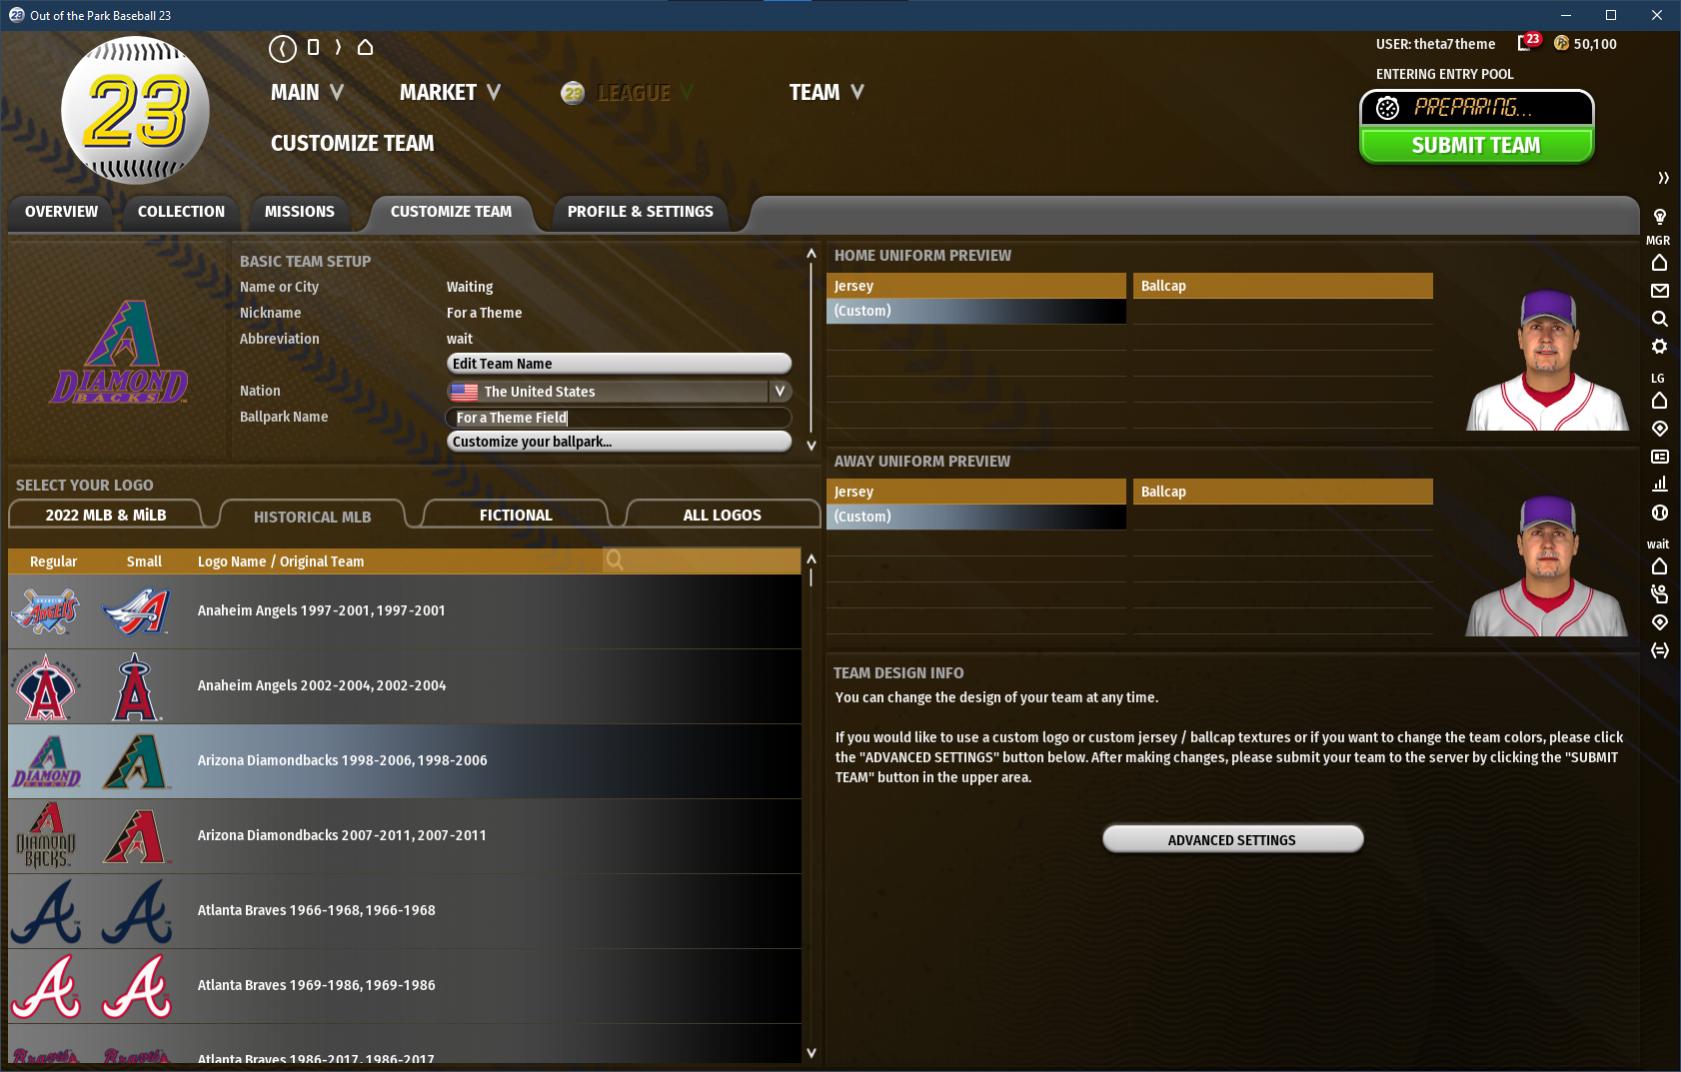Open the mail envelope icon in sidebar
The height and width of the screenshot is (1072, 1681).
tap(1660, 291)
